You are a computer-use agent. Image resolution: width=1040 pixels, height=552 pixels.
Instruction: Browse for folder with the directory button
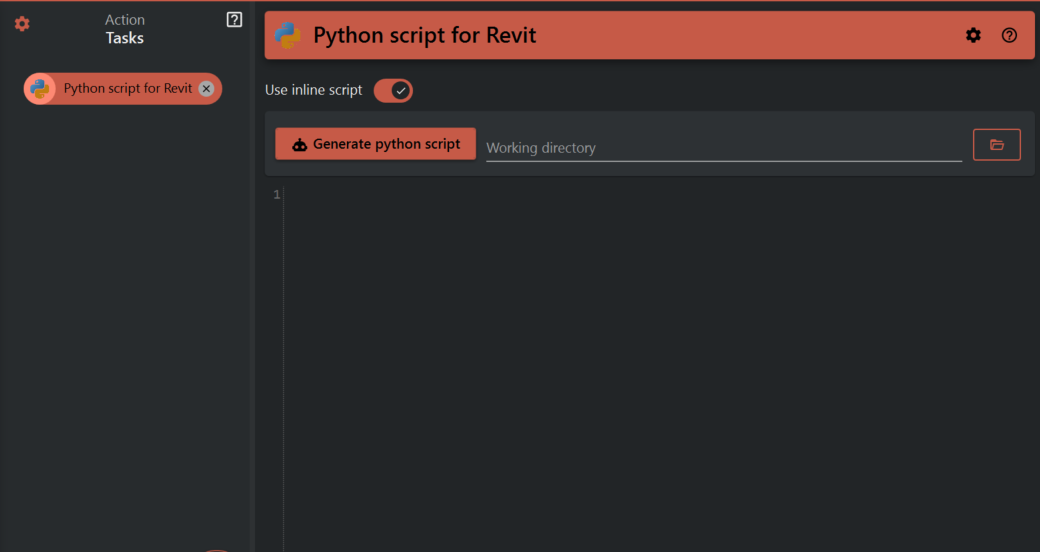[x=996, y=145]
